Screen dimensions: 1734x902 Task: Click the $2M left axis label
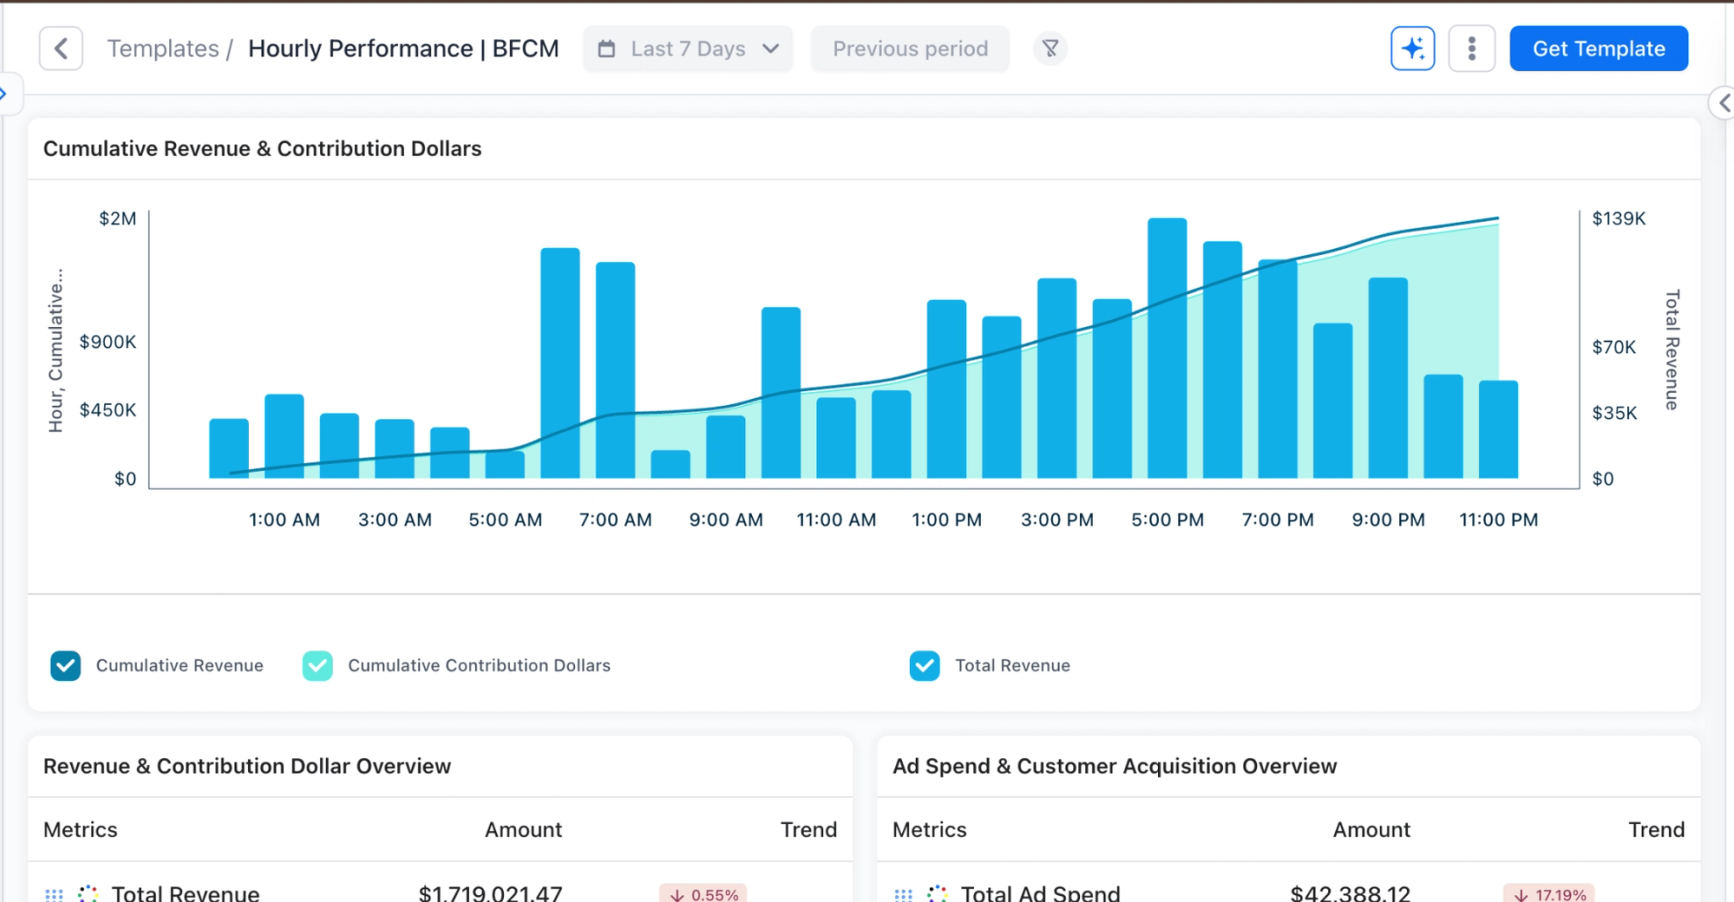coord(117,218)
